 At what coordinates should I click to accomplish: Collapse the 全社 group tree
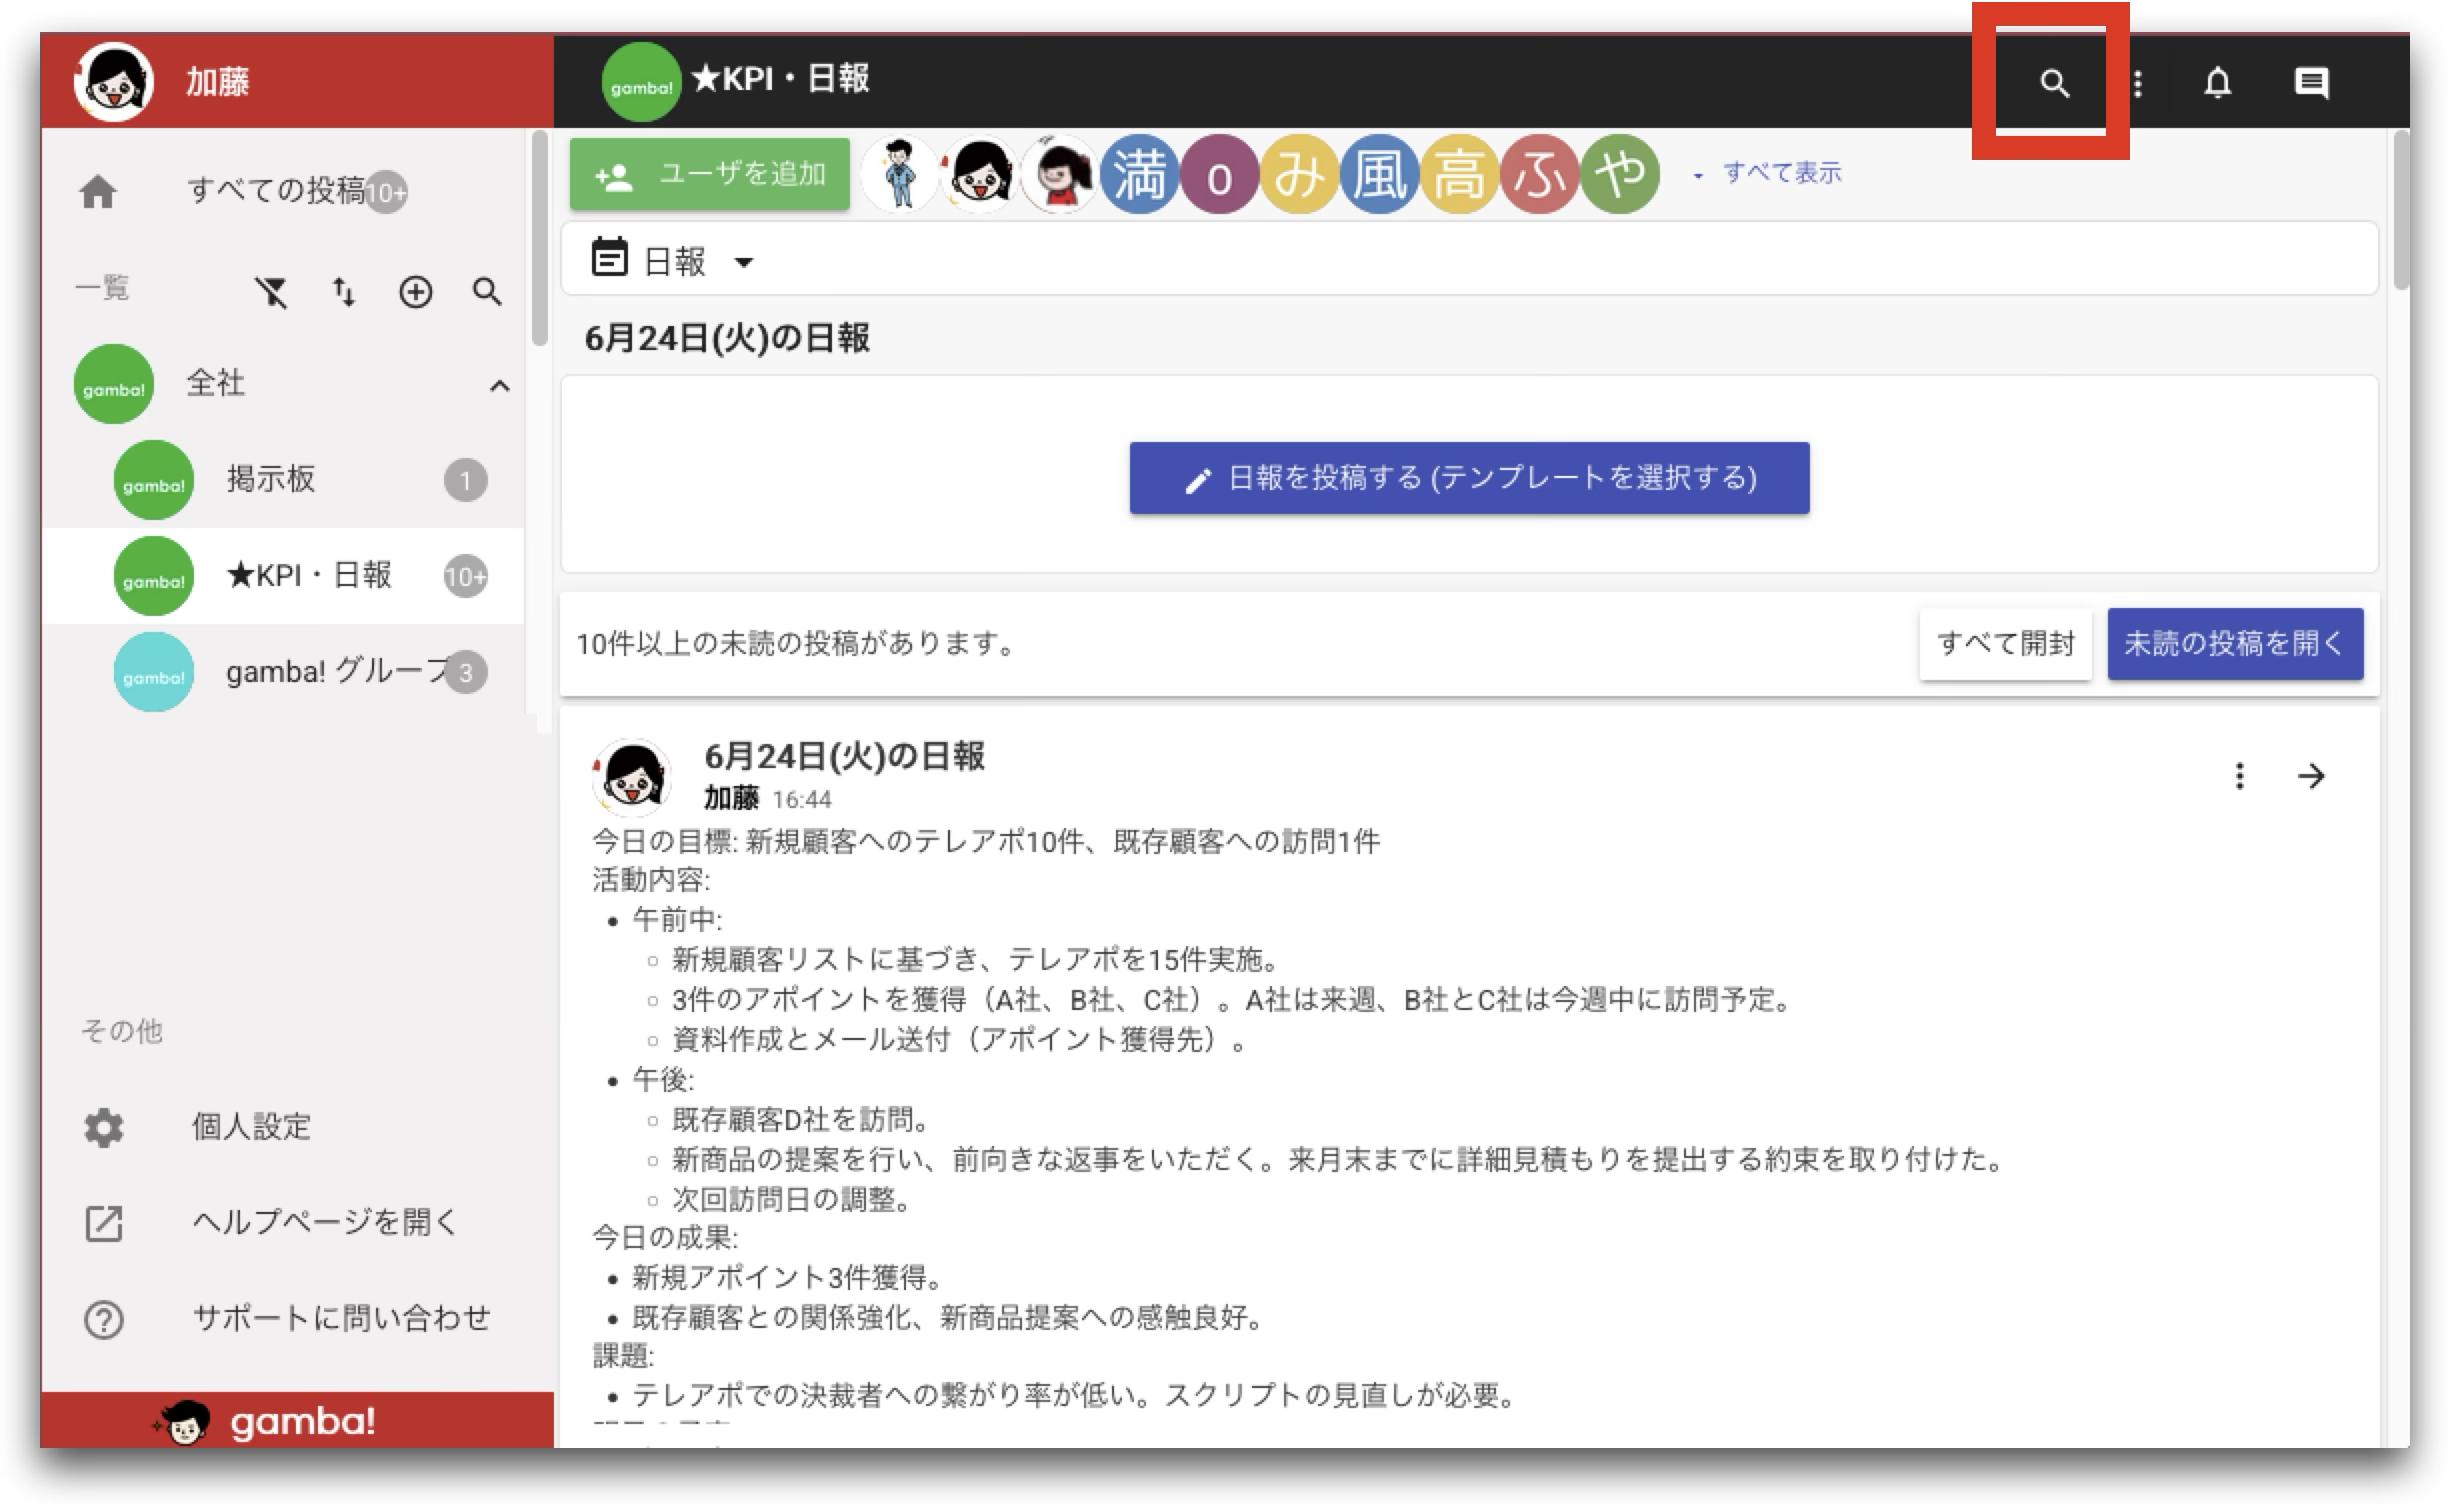pos(499,386)
